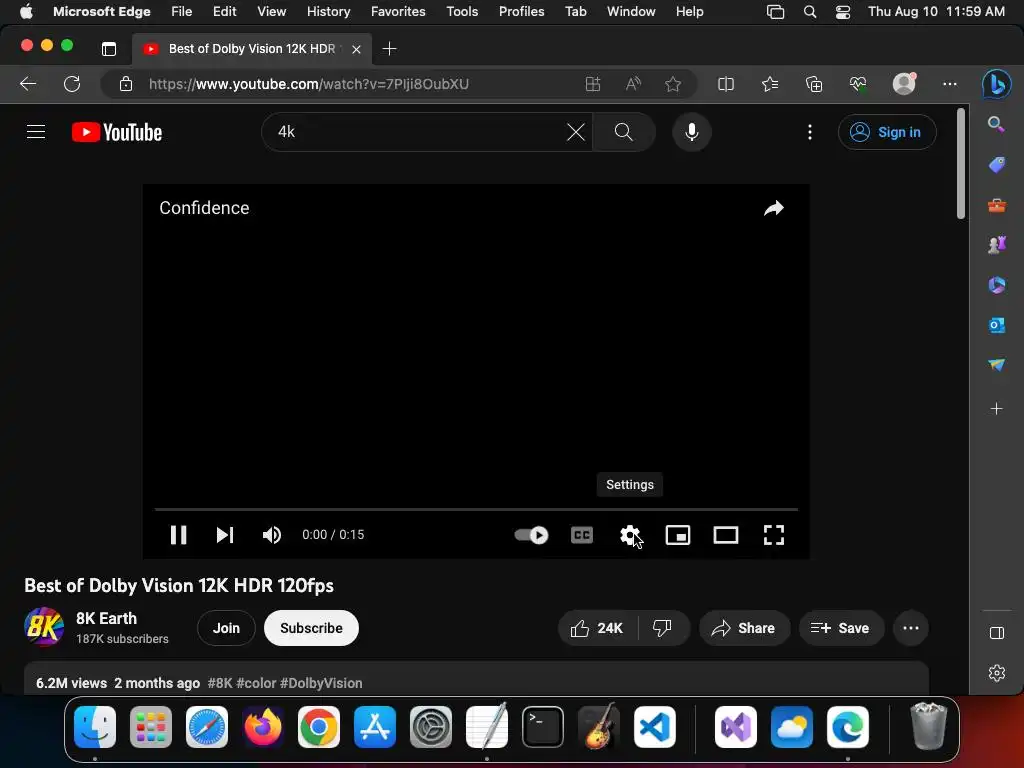Add app to Edge sidebar plus
Image resolution: width=1024 pixels, height=768 pixels.
[x=997, y=409]
